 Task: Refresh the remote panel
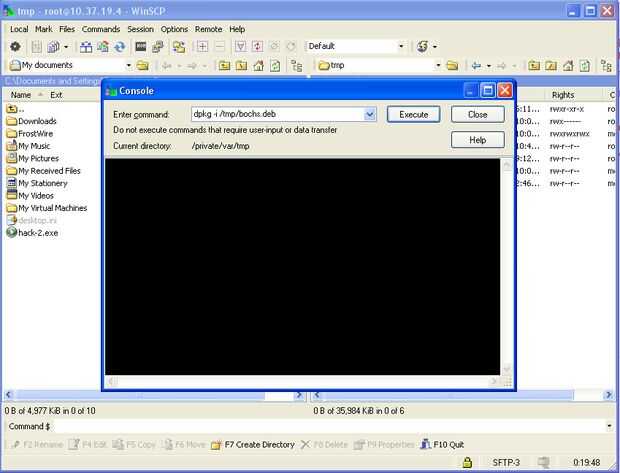(x=585, y=65)
